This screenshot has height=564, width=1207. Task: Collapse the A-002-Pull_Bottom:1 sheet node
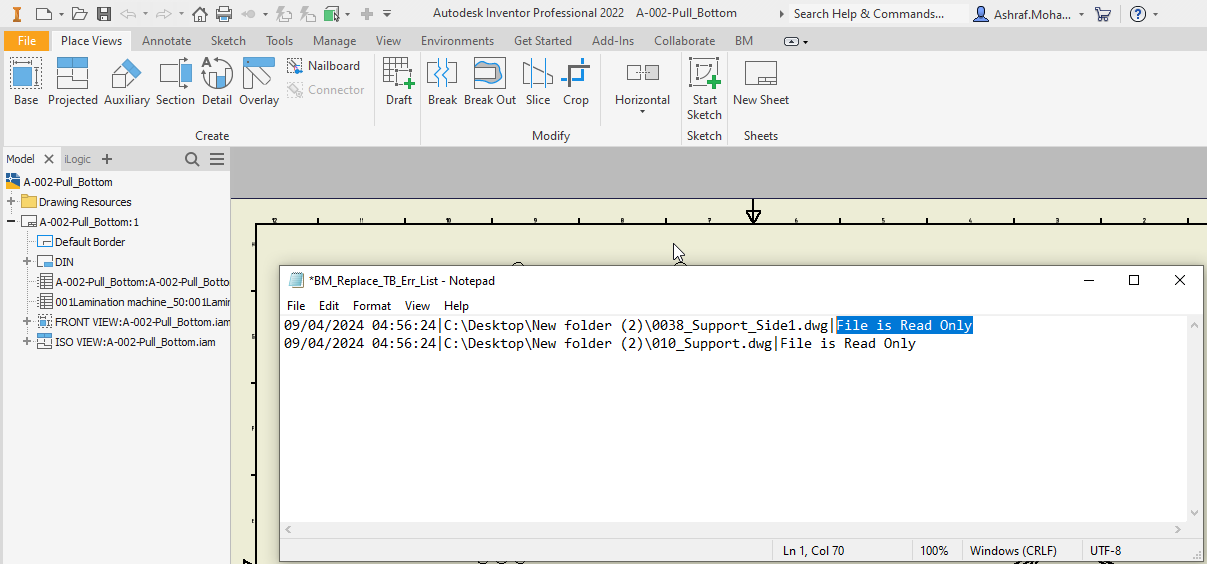click(x=11, y=222)
